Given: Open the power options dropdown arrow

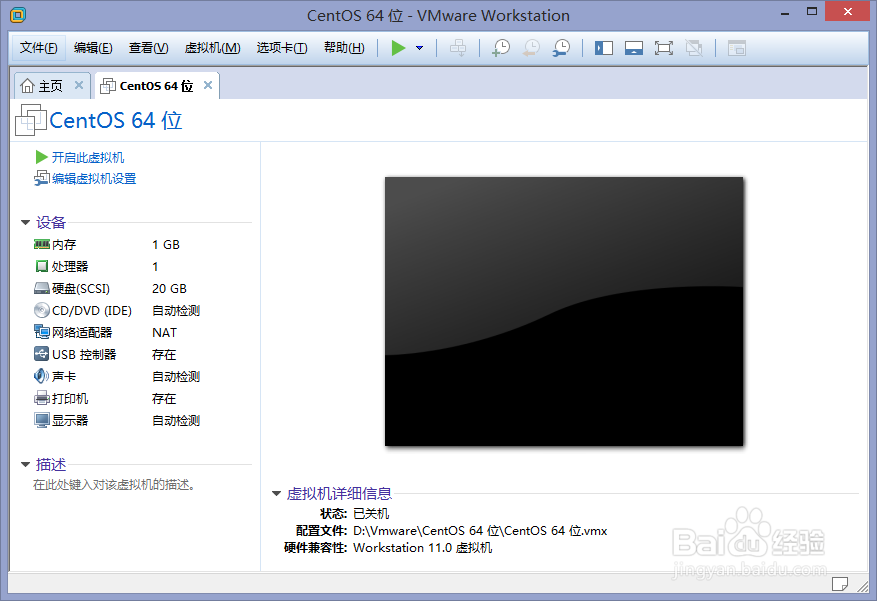Looking at the screenshot, I should pyautogui.click(x=419, y=48).
